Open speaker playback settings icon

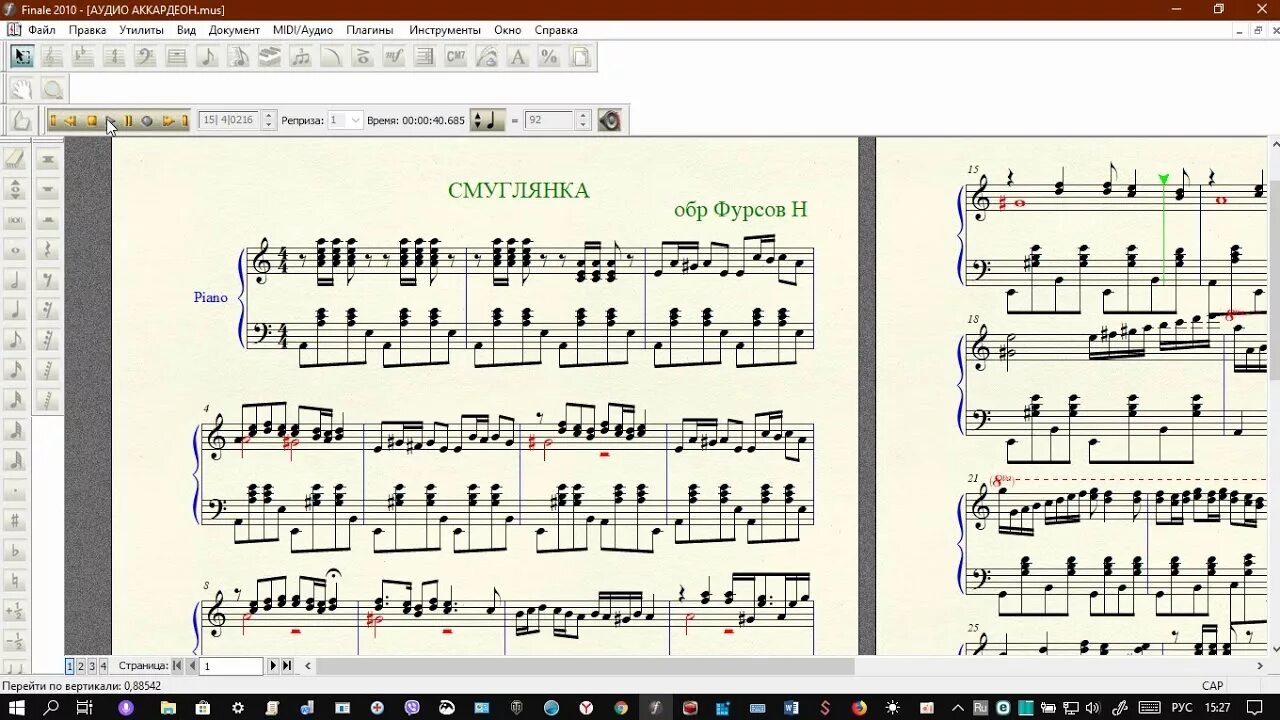pos(609,120)
